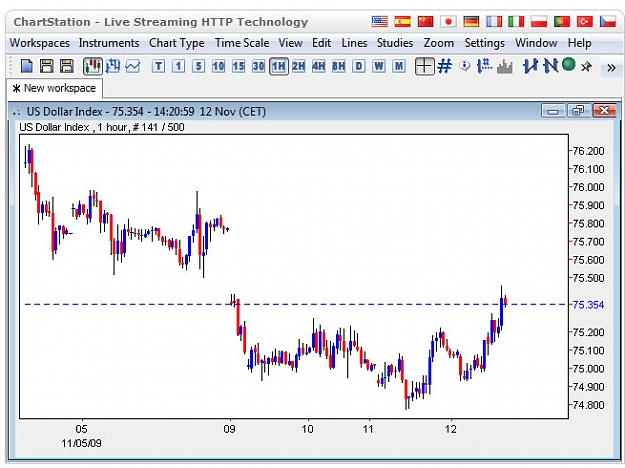Open the Help menu
625x468 pixels.
click(580, 43)
